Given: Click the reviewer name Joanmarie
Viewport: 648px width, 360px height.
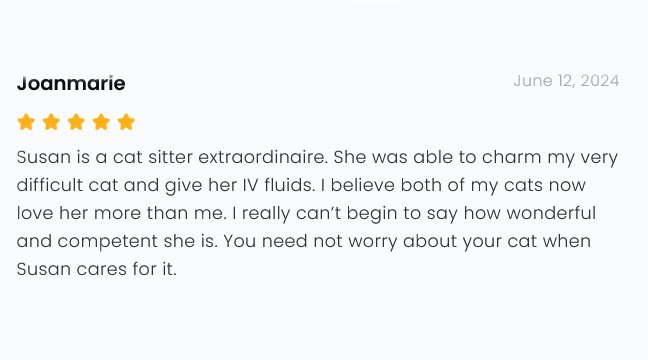Looking at the screenshot, I should pyautogui.click(x=71, y=83).
